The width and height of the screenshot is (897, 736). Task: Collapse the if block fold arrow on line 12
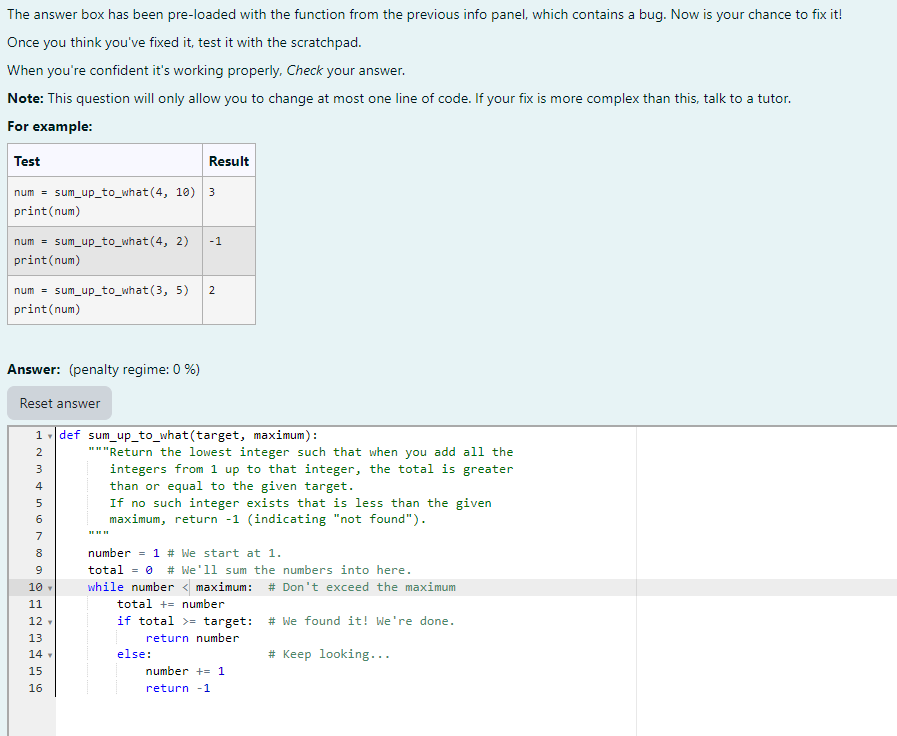point(50,622)
